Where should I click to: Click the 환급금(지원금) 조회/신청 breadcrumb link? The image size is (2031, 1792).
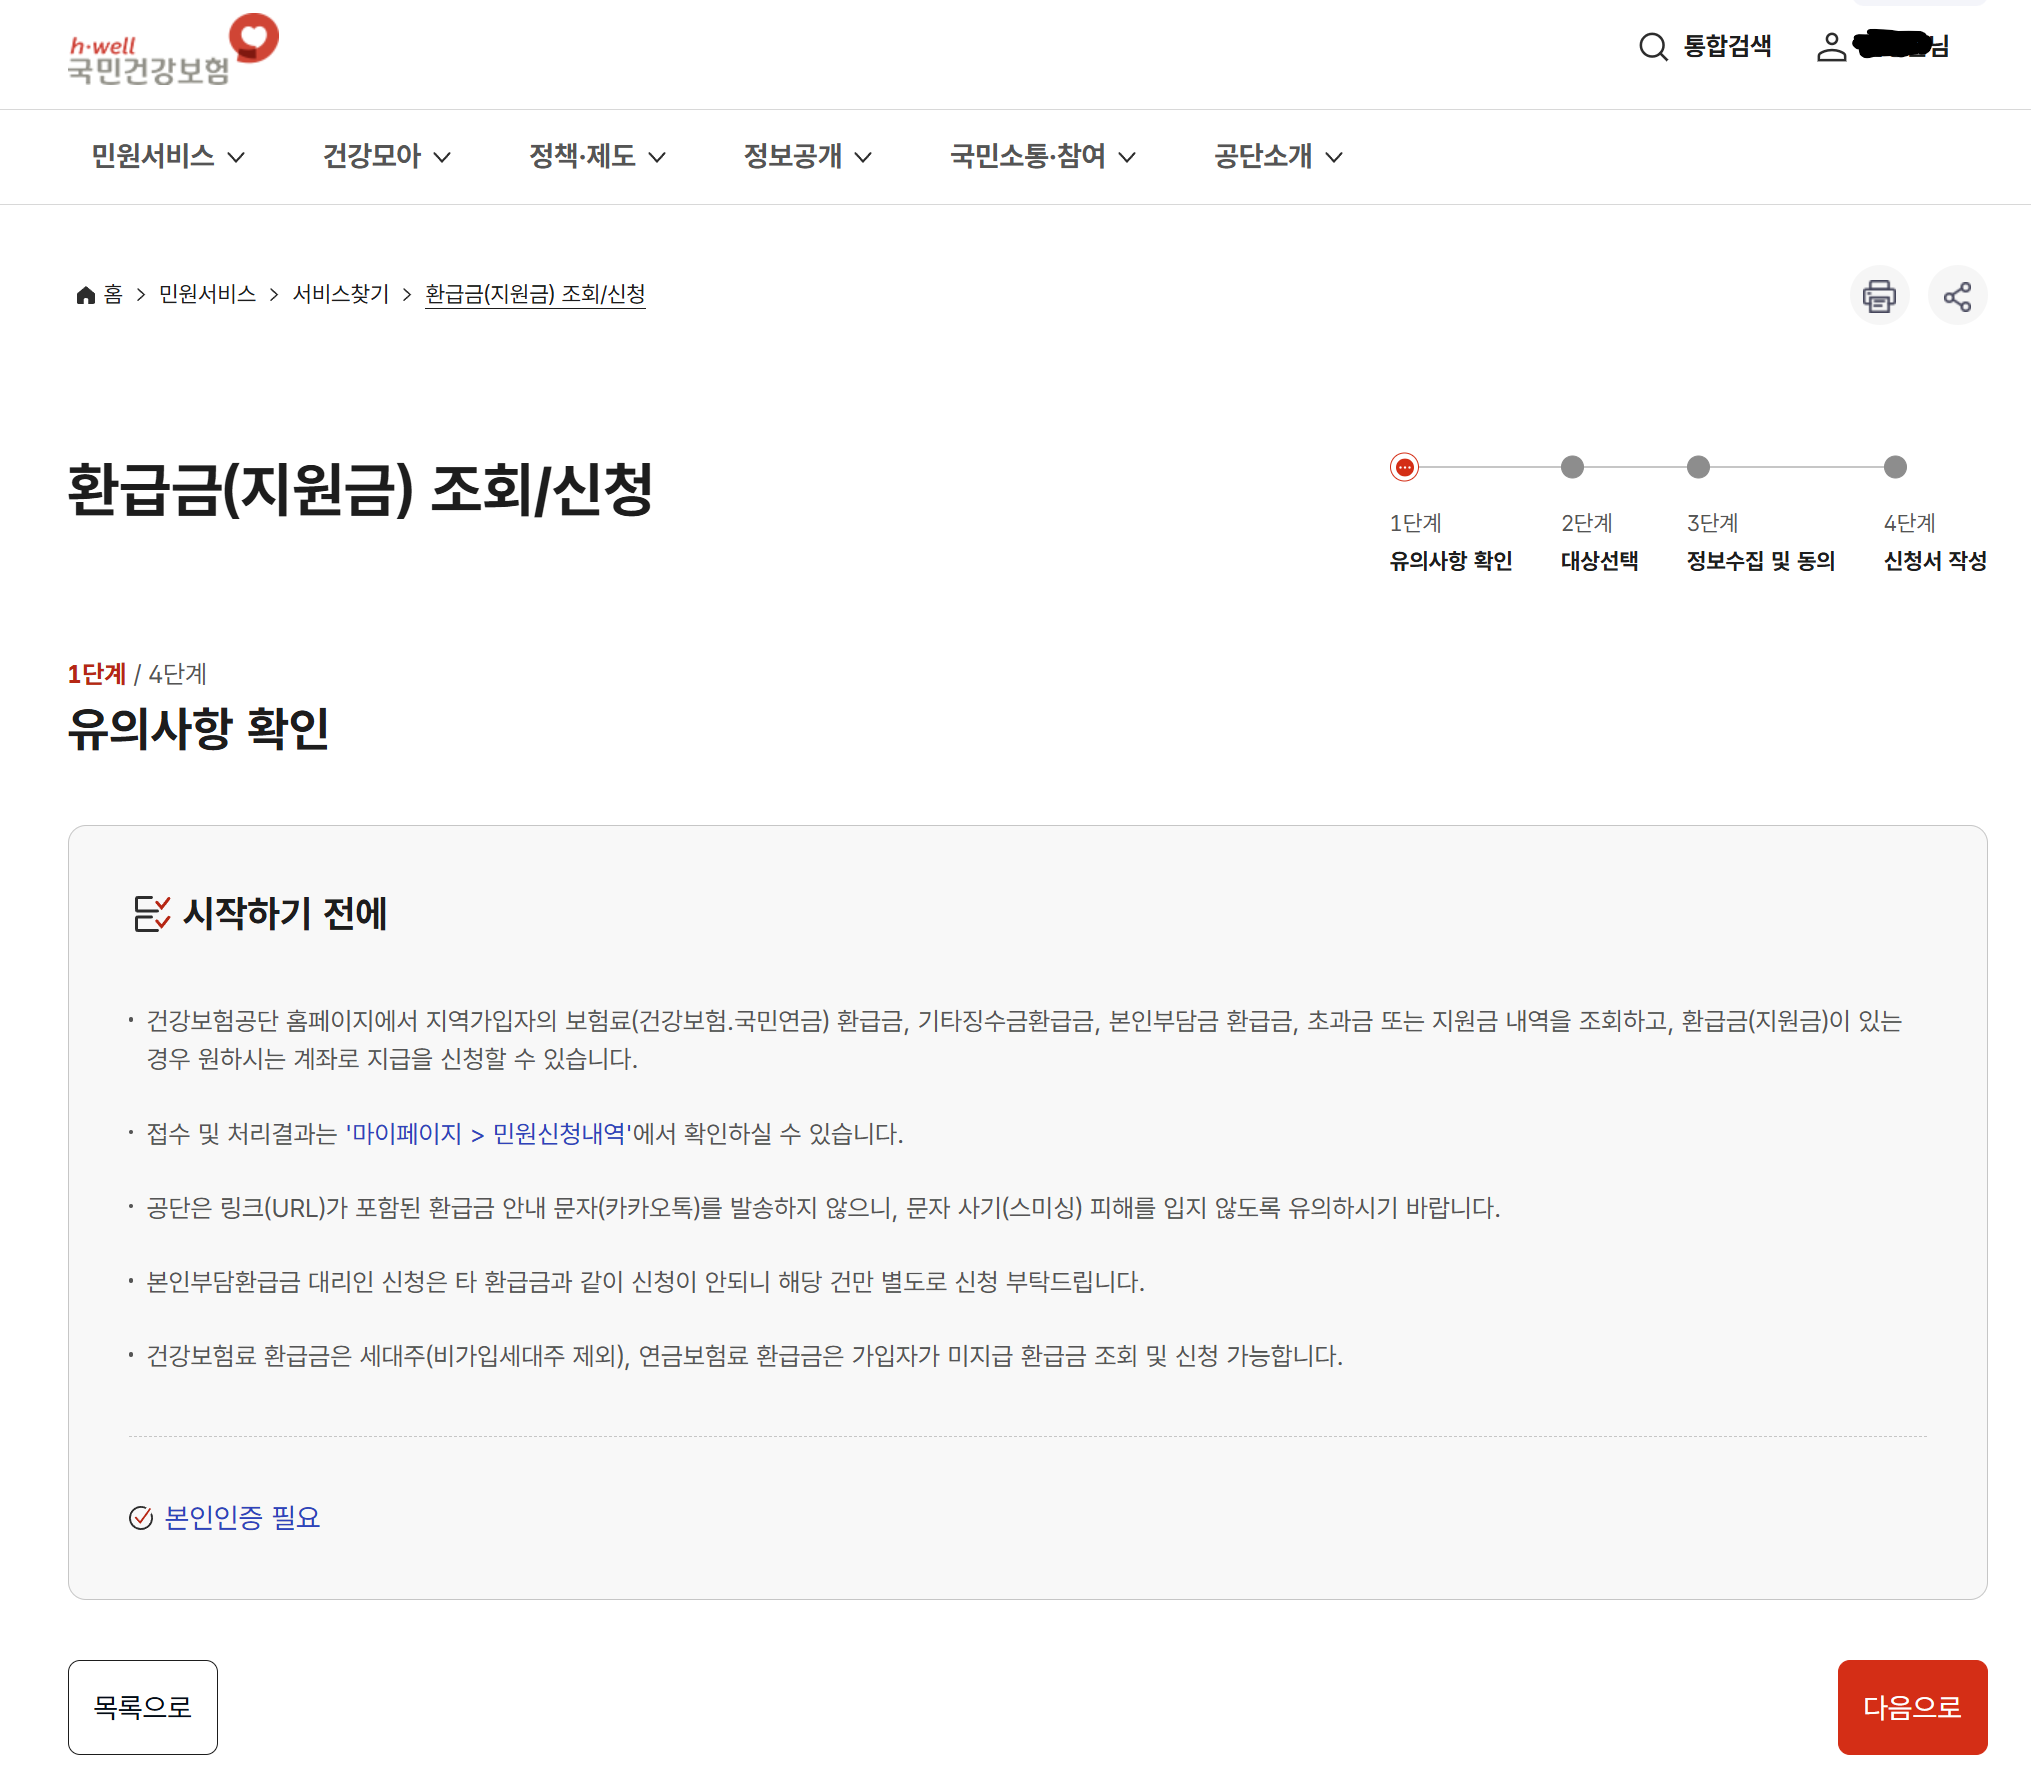535,294
